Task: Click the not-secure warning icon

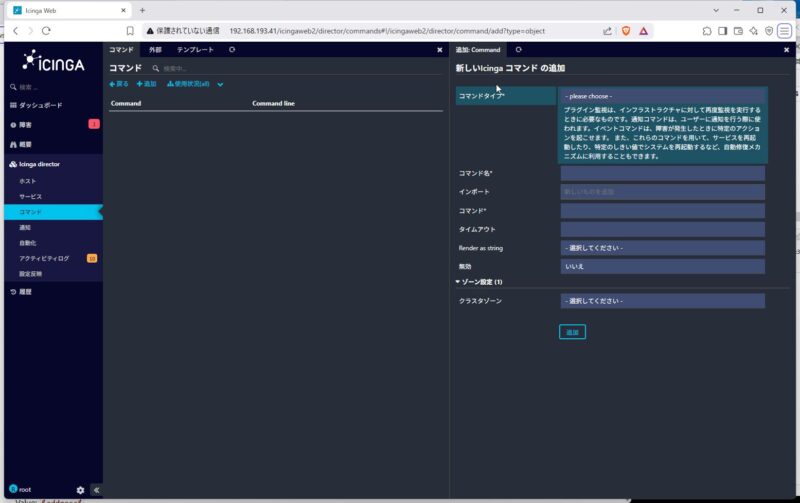Action: 150,31
